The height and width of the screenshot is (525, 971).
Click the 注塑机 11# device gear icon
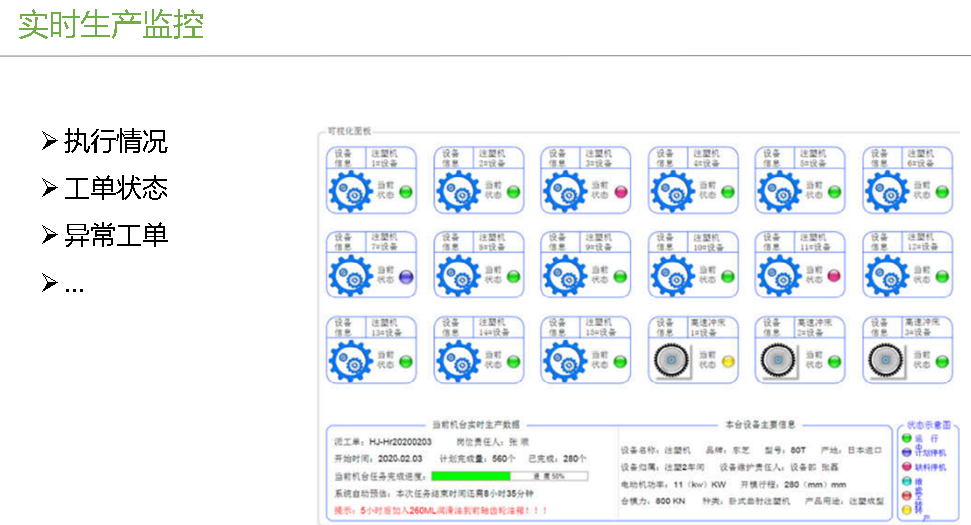pyautogui.click(x=780, y=274)
